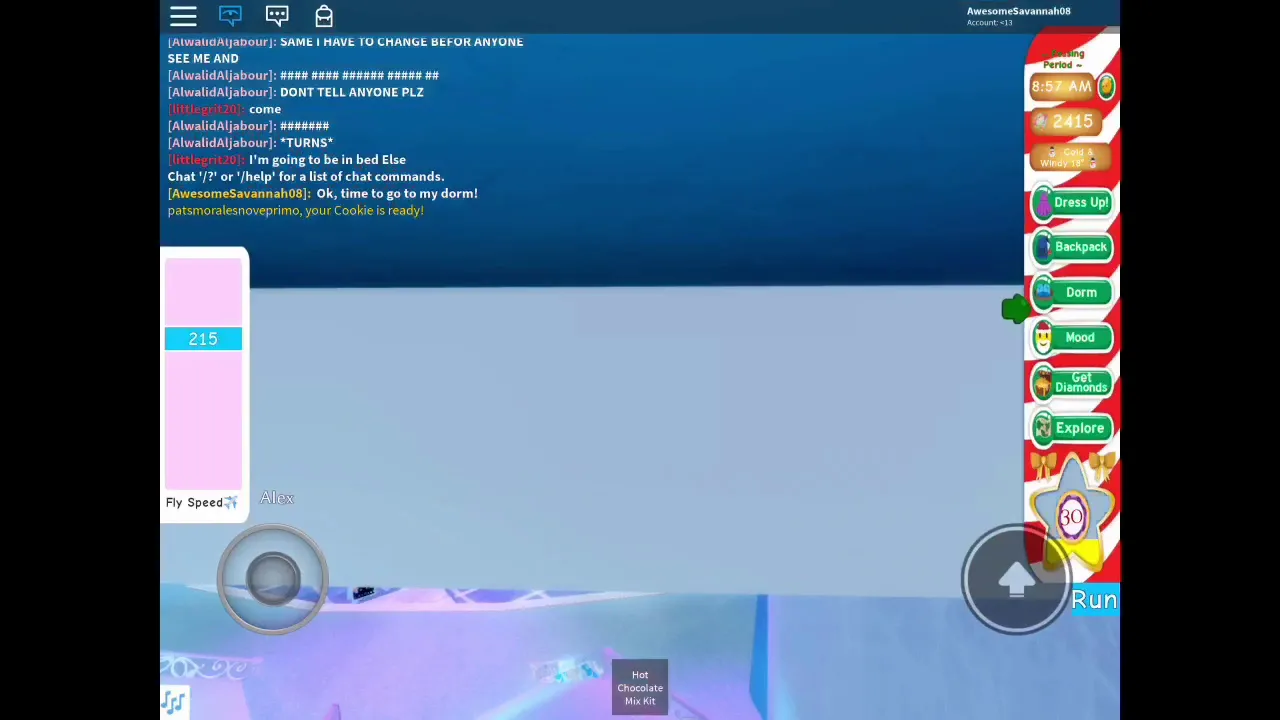Click the Dress Up mannequin icon
This screenshot has height=720, width=1280.
[x=1043, y=203]
